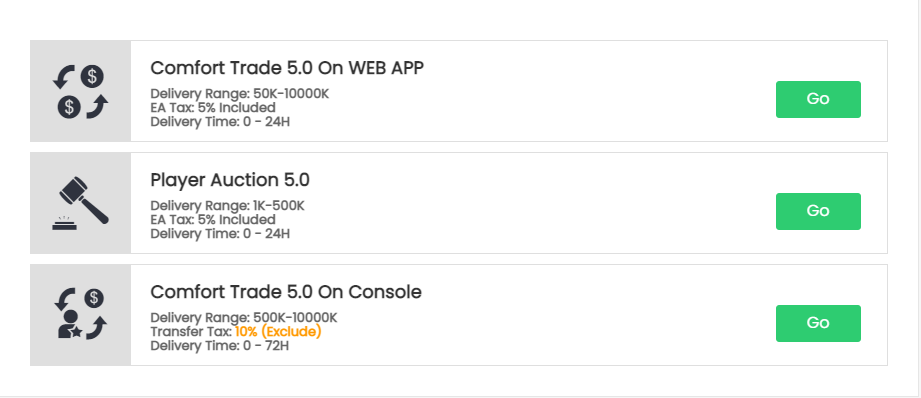Click EA Tax line under WEB APP trade

[x=213, y=108]
